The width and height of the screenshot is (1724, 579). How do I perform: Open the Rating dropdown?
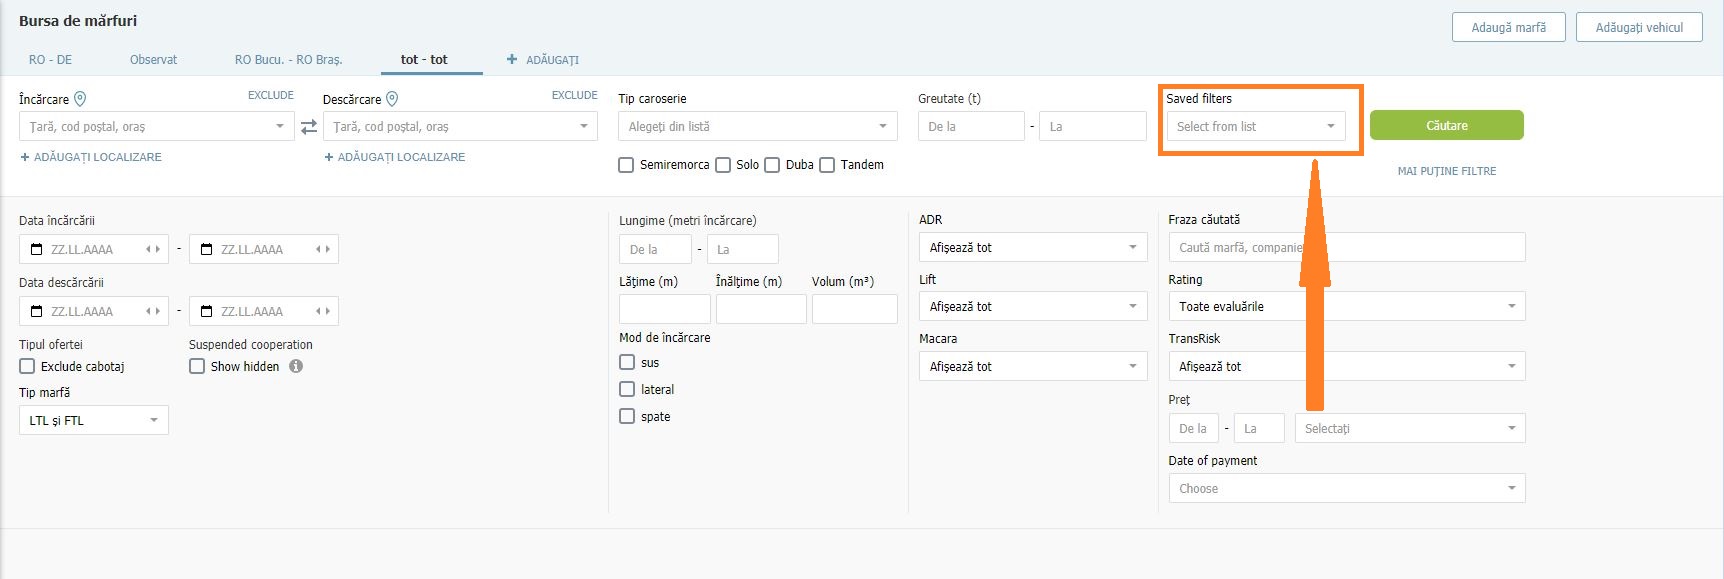tap(1347, 306)
